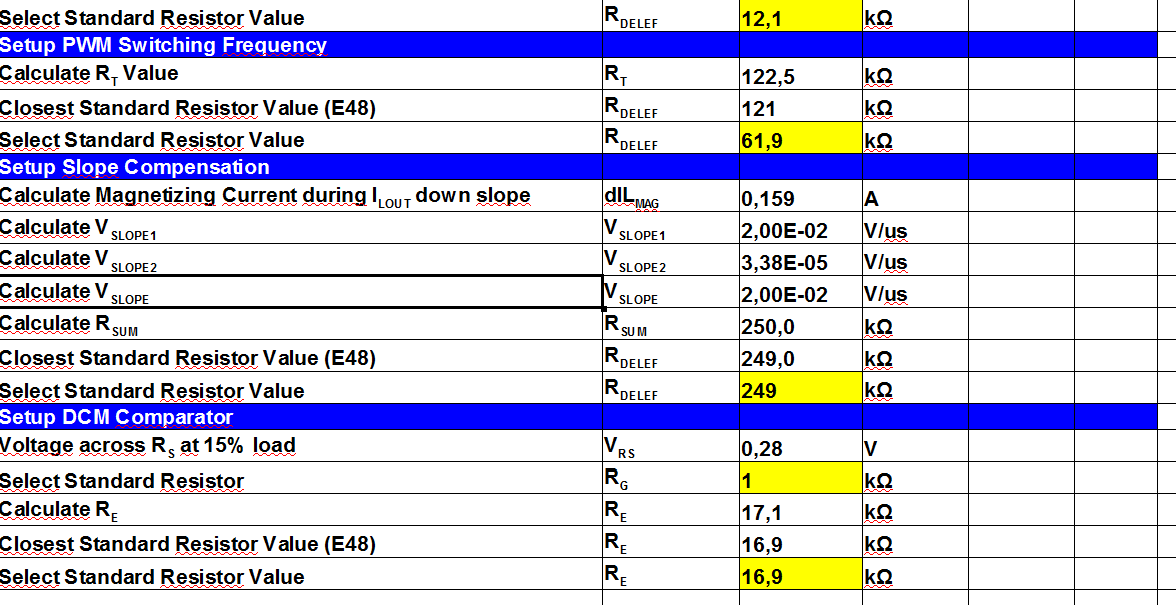Image resolution: width=1176 pixels, height=605 pixels.
Task: Select the yellow 12,1 kΩ input cell
Action: [x=800, y=16]
